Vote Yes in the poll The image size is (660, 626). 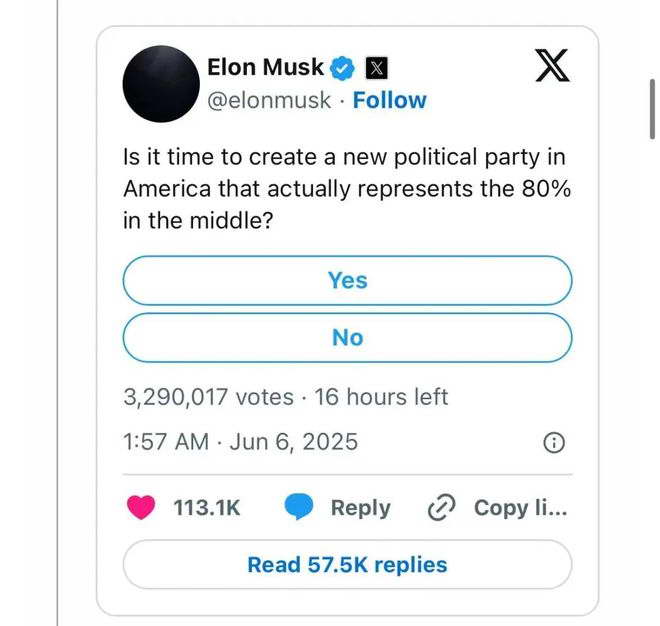[347, 281]
